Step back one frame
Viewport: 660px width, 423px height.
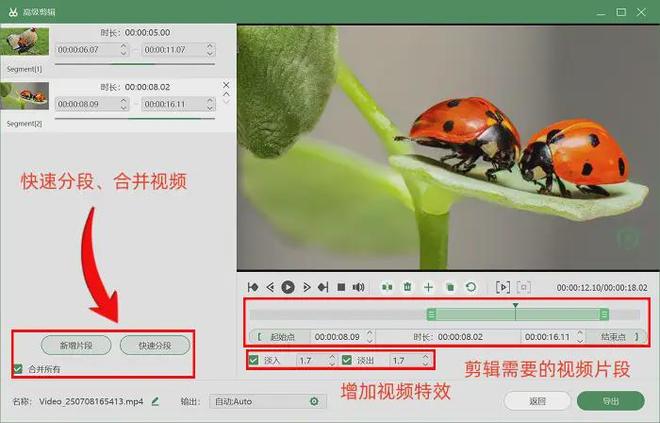pos(270,287)
